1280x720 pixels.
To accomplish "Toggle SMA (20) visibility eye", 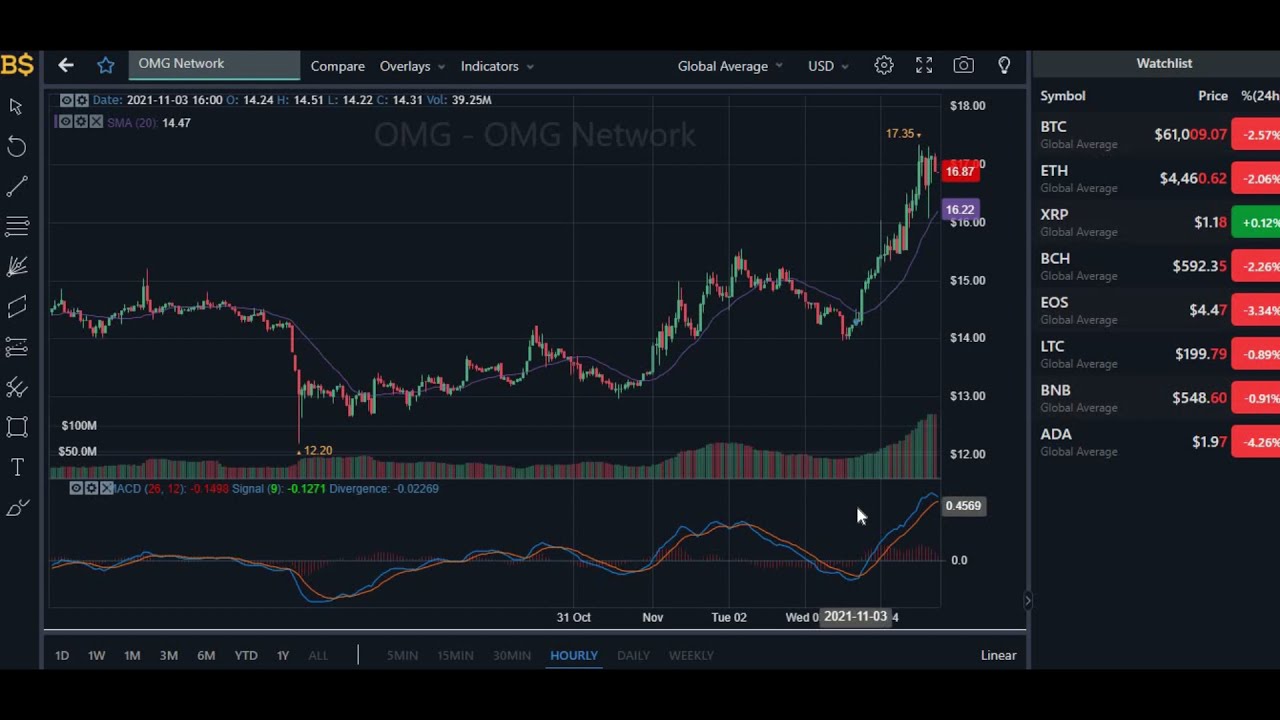I will 65,122.
